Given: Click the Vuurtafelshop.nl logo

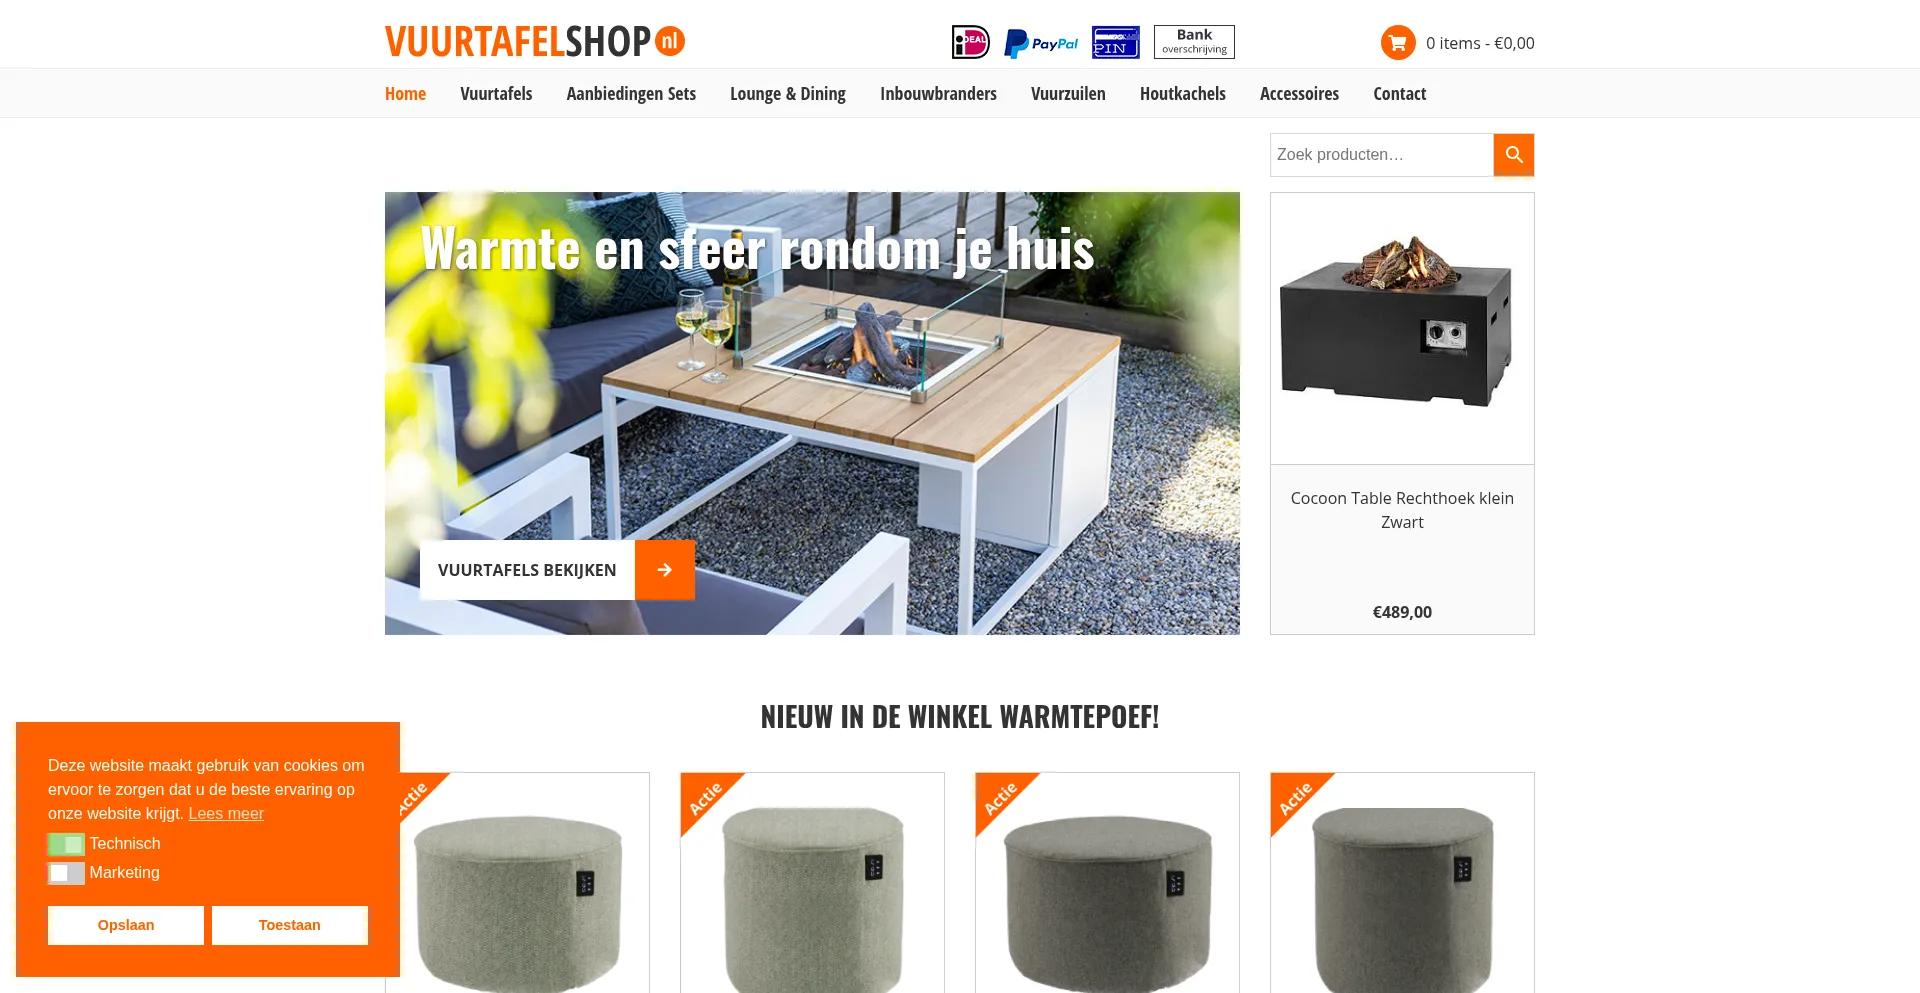Looking at the screenshot, I should [535, 41].
